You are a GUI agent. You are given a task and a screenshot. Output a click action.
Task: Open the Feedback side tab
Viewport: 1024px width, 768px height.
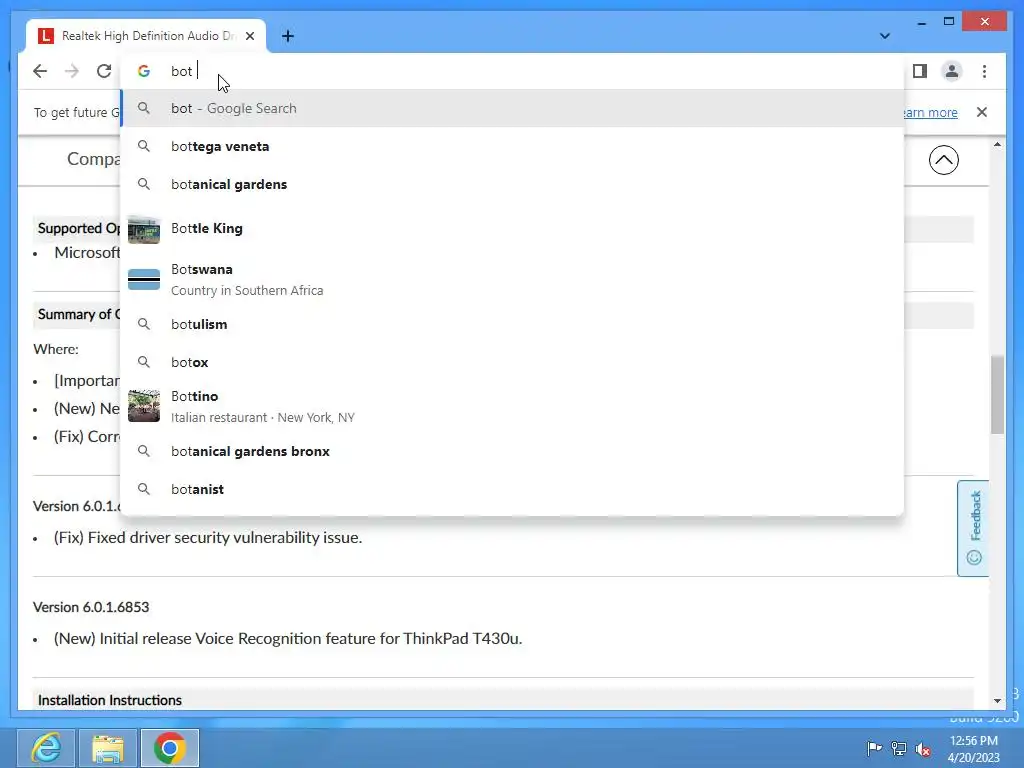[973, 528]
